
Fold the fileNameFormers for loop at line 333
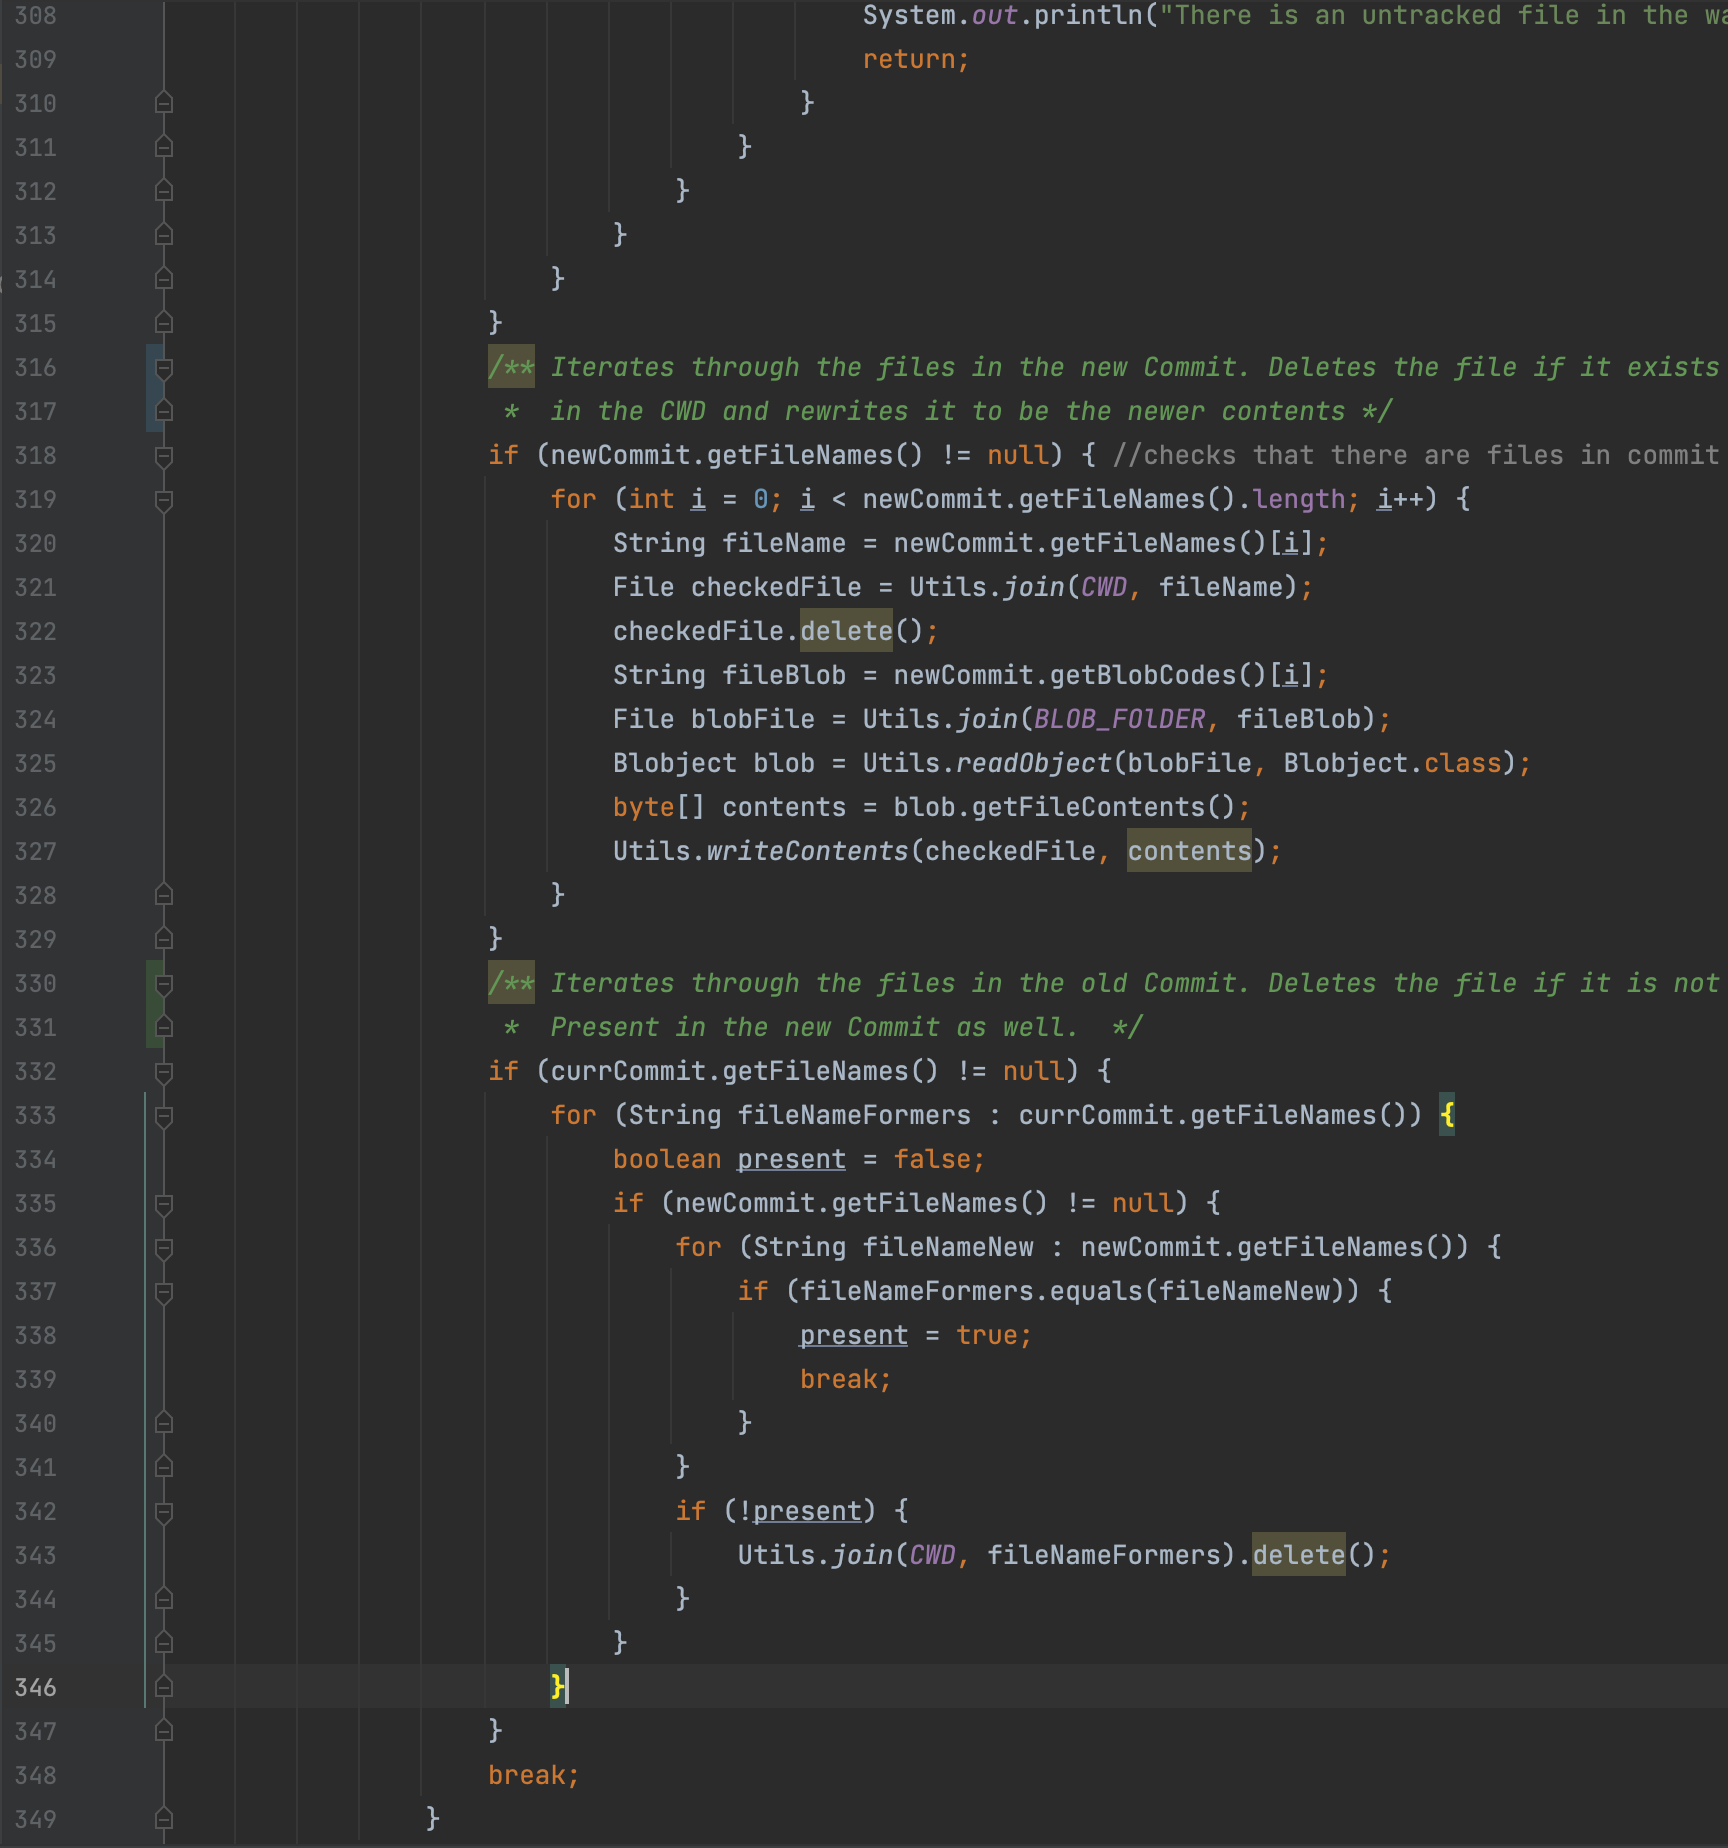[164, 1116]
